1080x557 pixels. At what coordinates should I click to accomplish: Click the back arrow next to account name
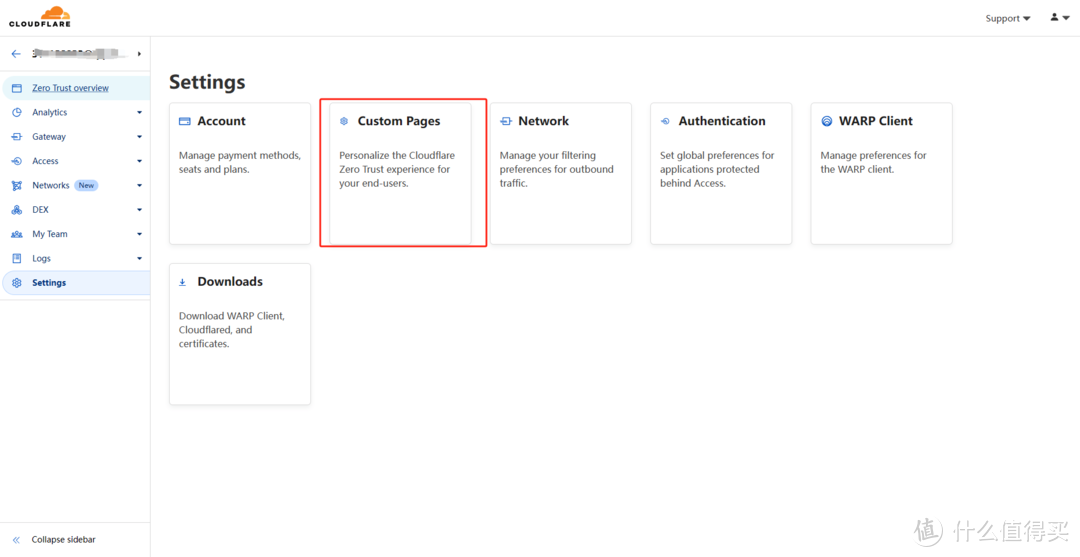click(16, 54)
